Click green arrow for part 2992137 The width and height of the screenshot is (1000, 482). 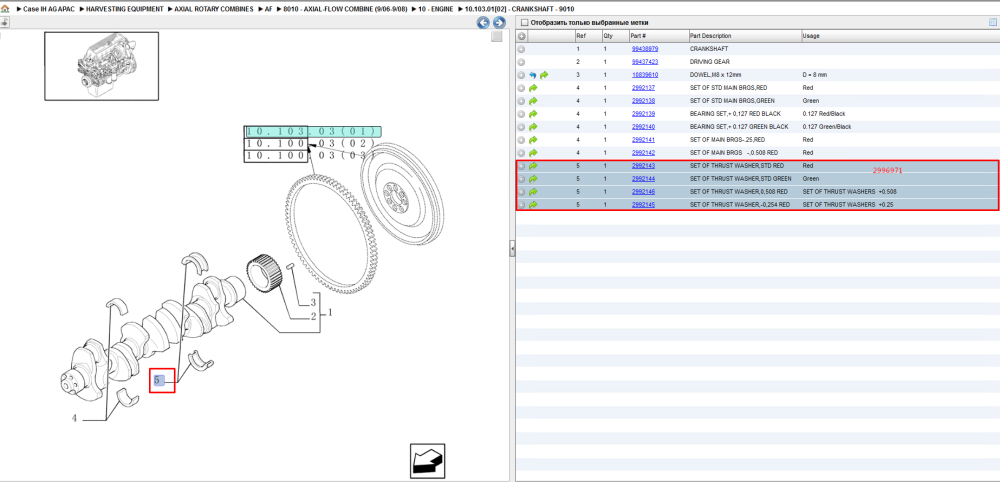[533, 88]
